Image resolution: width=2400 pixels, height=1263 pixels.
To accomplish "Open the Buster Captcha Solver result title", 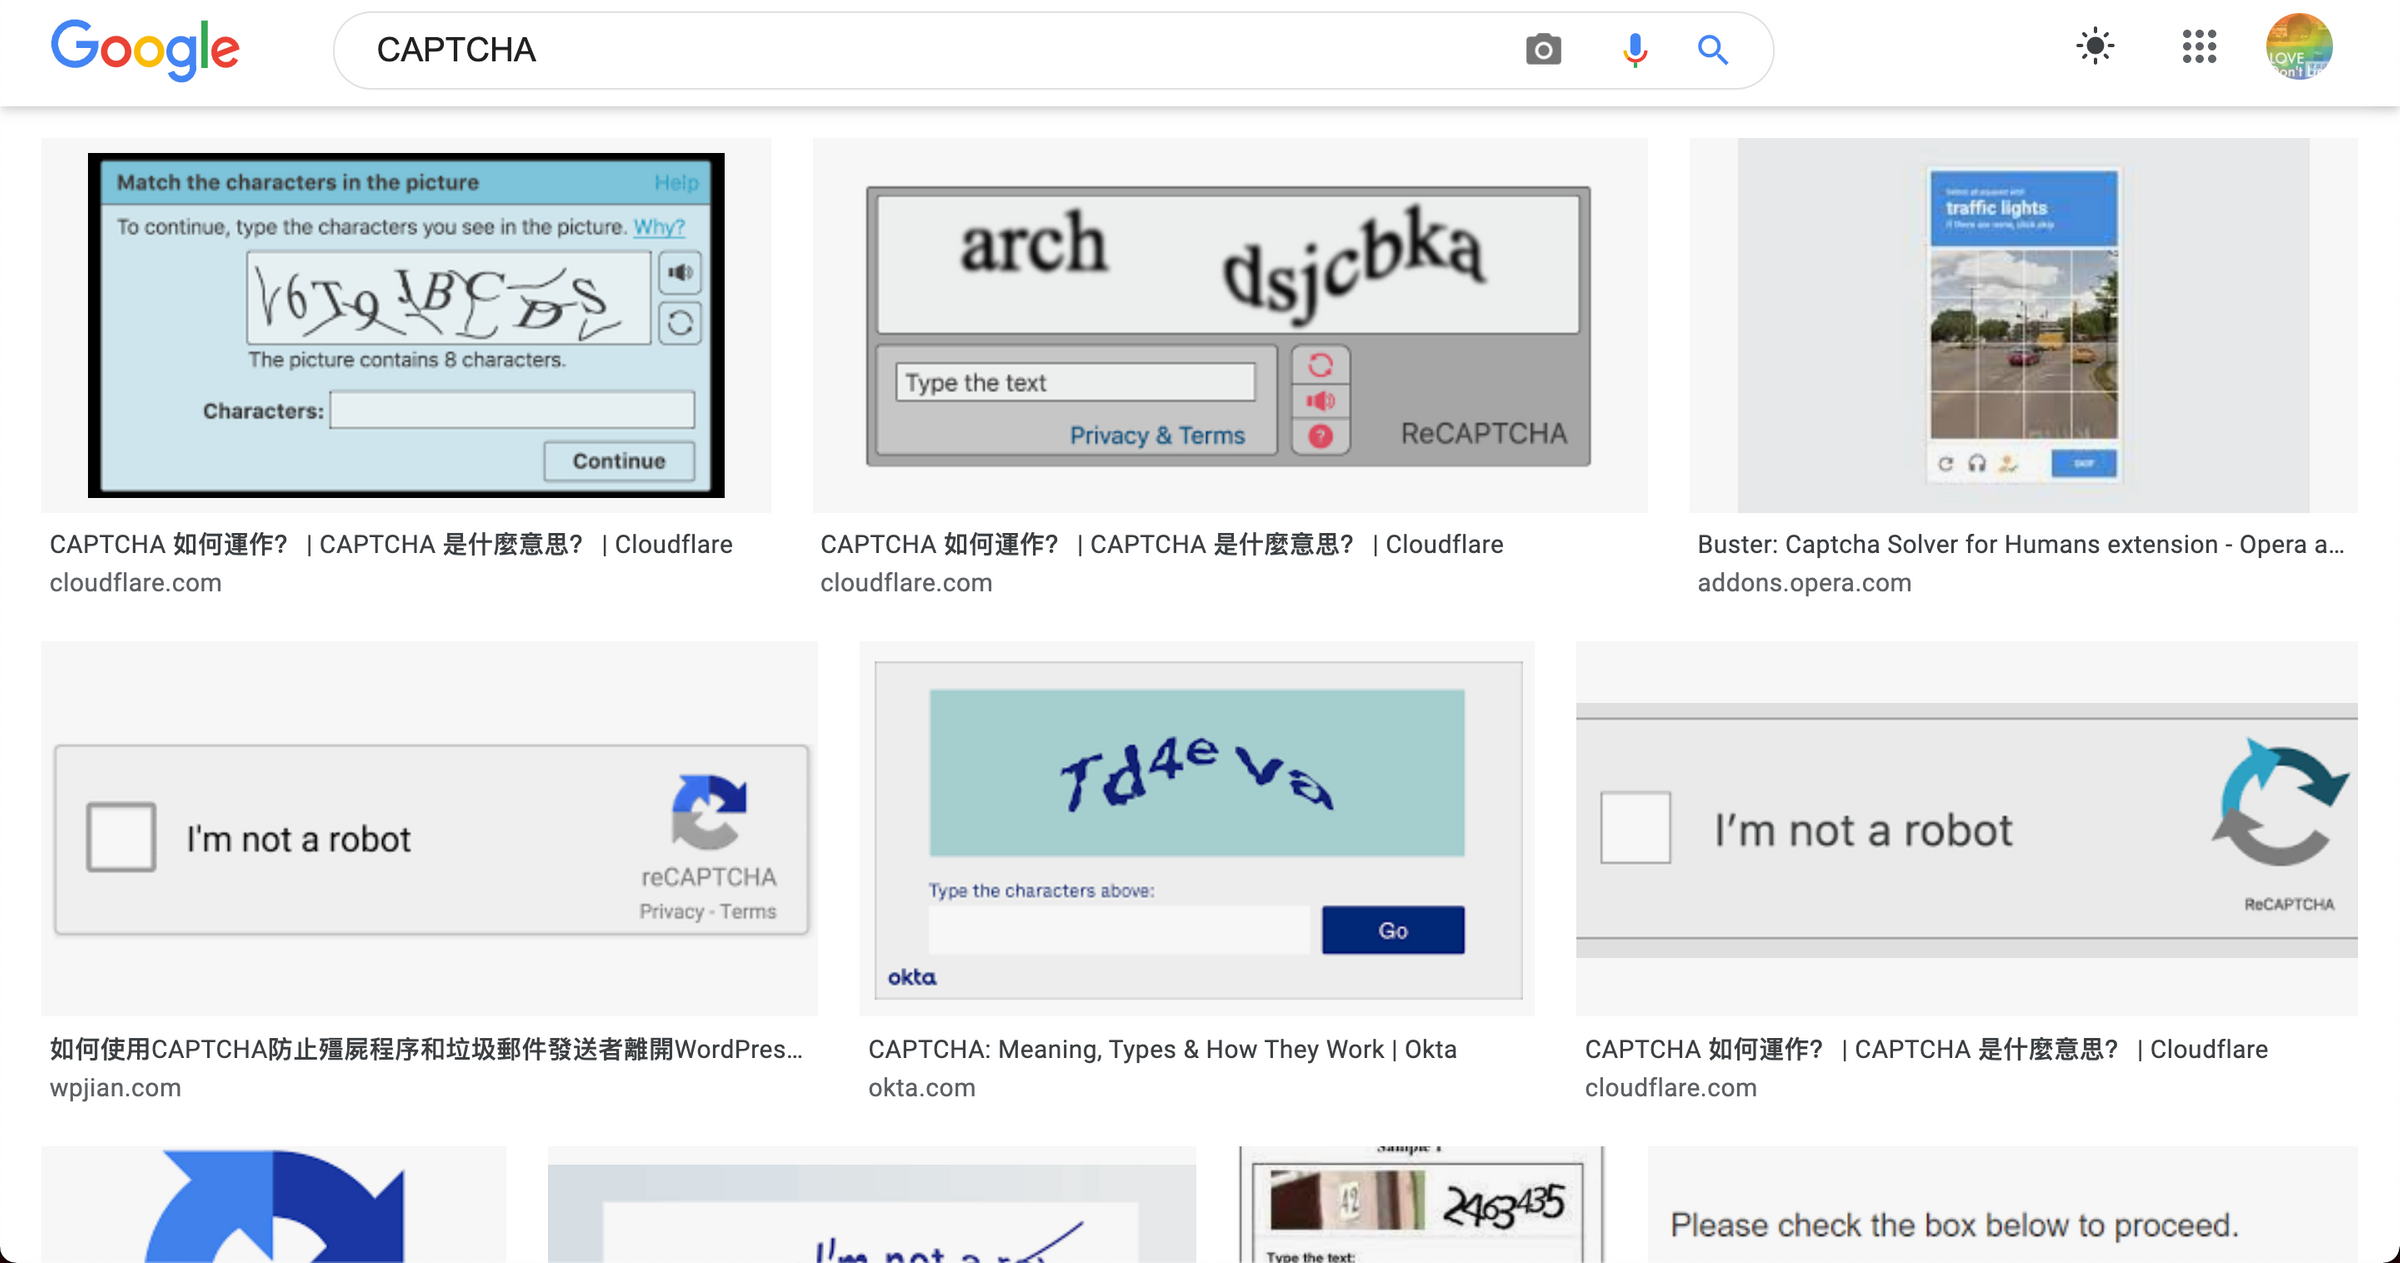I will point(2019,544).
